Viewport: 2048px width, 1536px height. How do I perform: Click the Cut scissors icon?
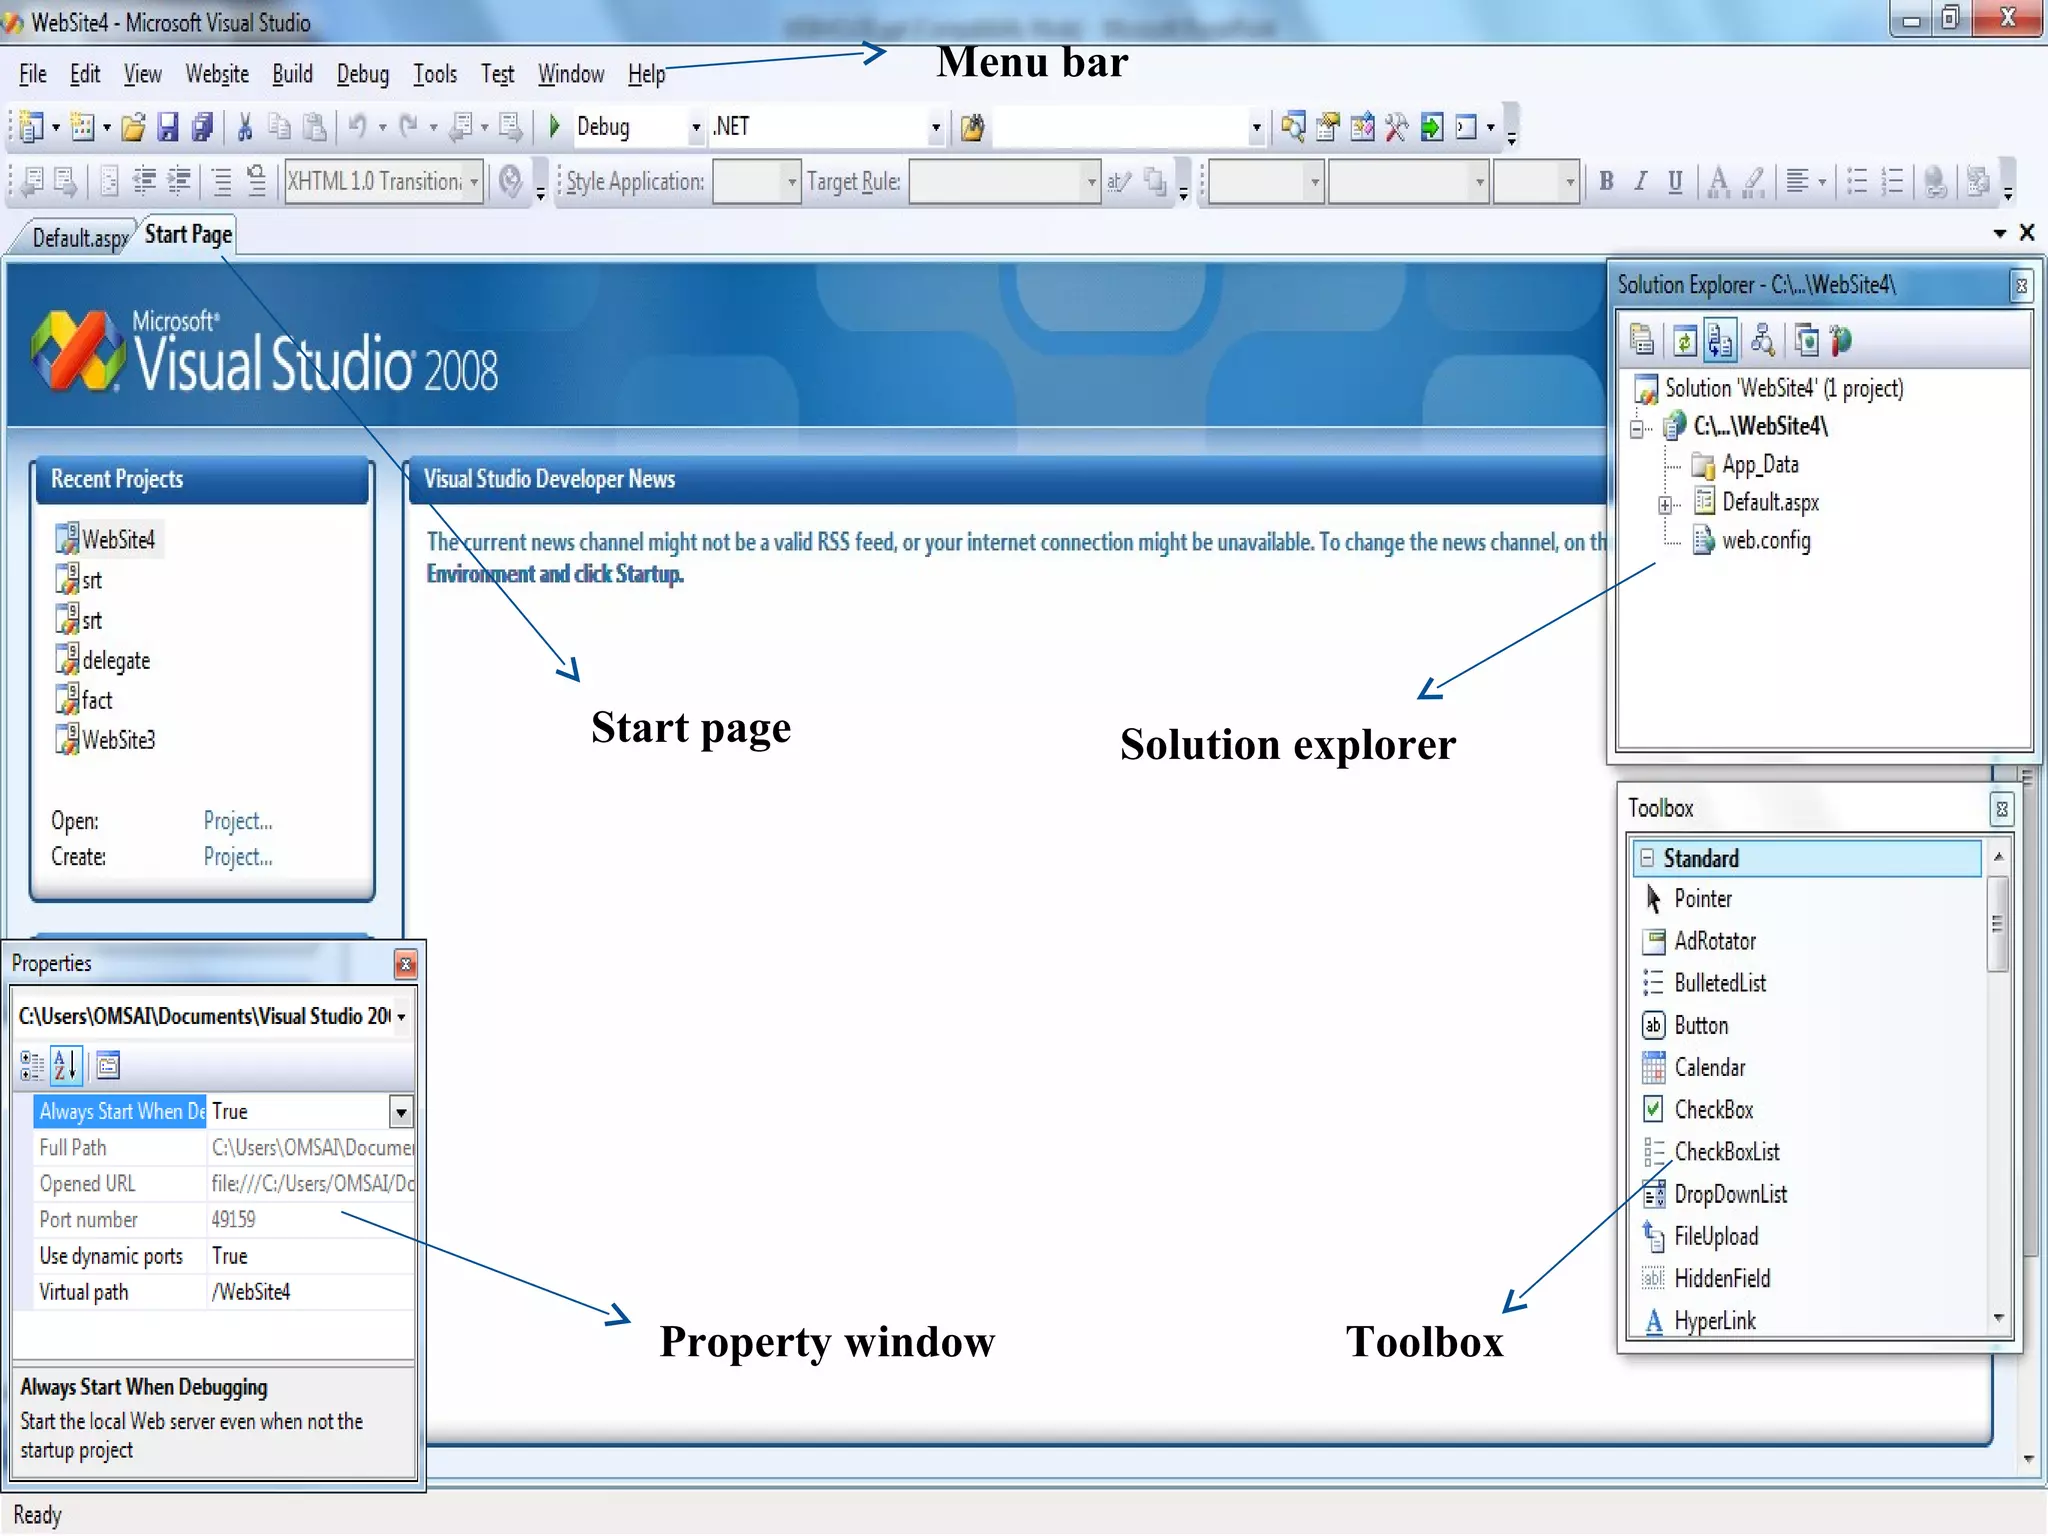(244, 127)
